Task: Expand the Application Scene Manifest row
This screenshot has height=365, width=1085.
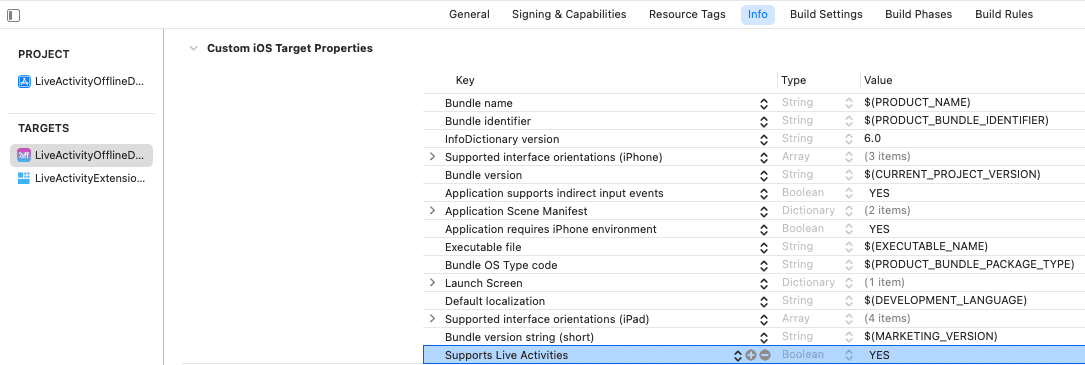Action: click(x=432, y=211)
